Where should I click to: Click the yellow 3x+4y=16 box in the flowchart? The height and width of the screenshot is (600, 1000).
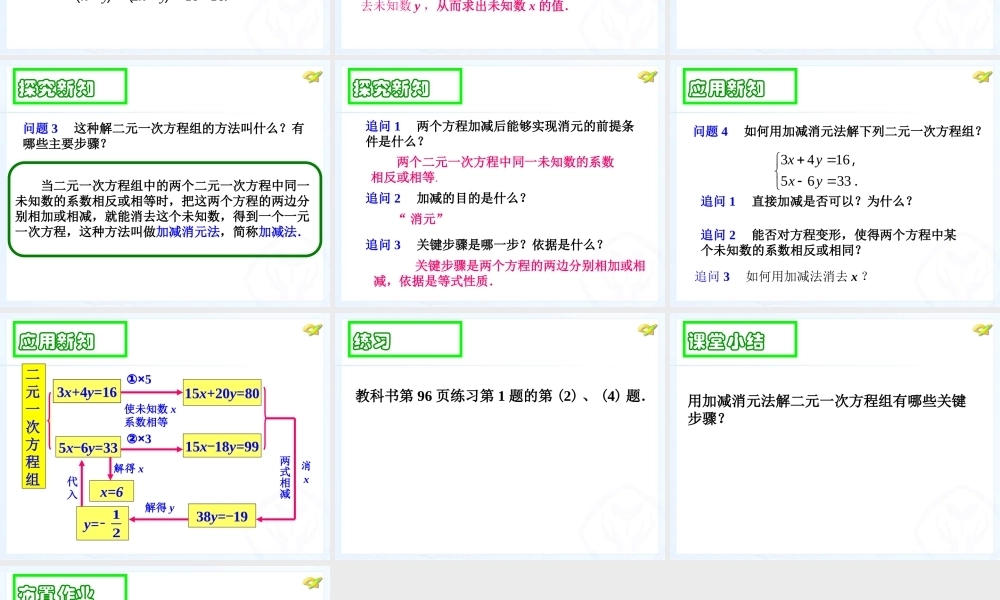[x=87, y=392]
